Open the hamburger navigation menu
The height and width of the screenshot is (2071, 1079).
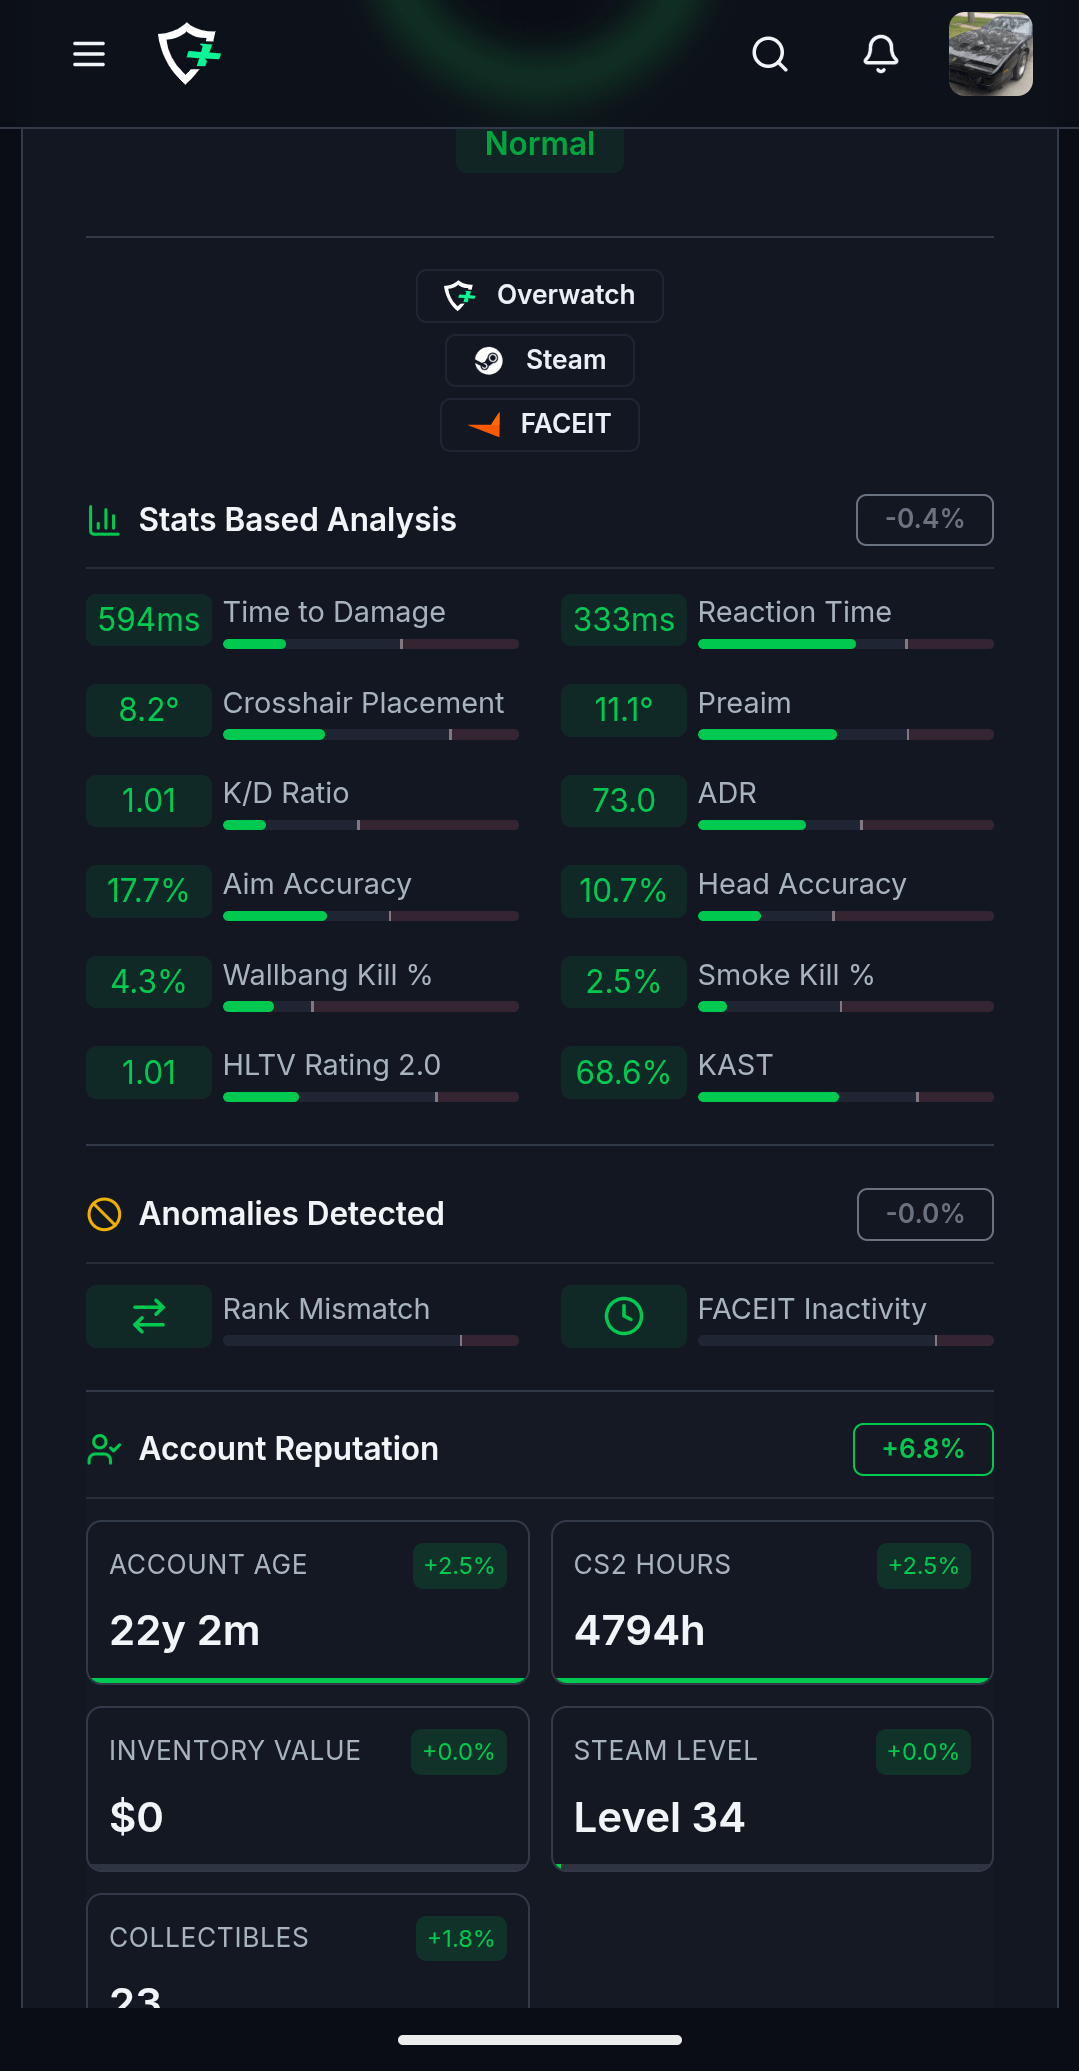coord(89,54)
